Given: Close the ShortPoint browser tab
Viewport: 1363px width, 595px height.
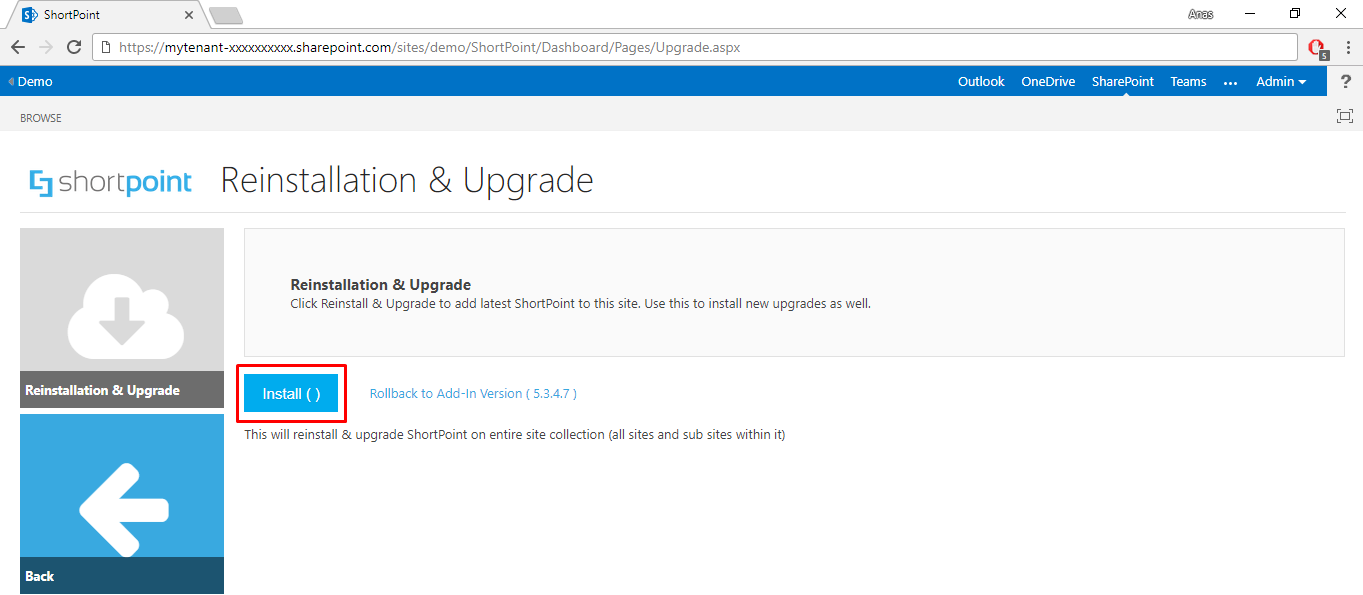Looking at the screenshot, I should 189,15.
